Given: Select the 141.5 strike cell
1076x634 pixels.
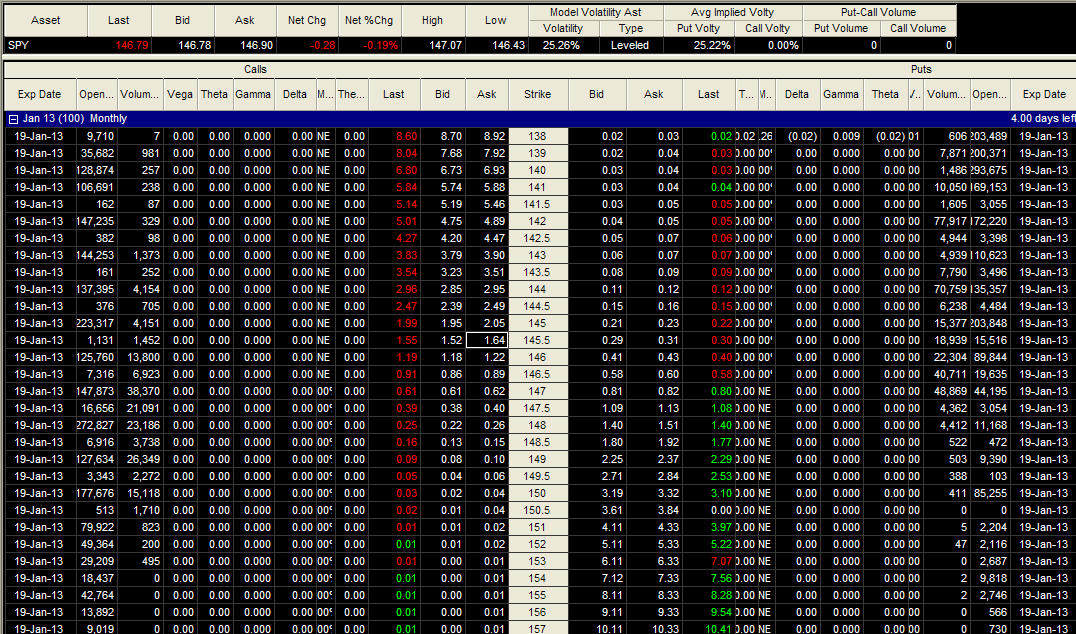Looking at the screenshot, I should [x=538, y=204].
